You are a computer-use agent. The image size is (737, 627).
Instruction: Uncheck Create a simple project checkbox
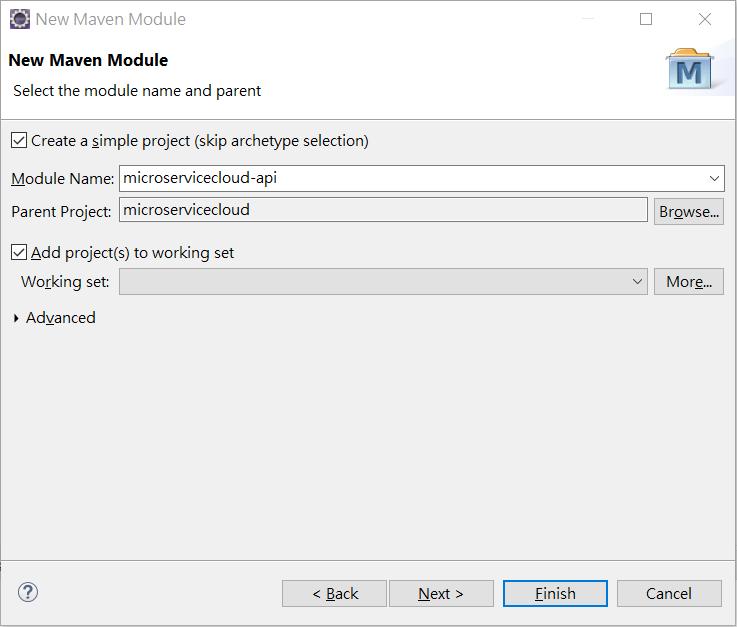19,140
